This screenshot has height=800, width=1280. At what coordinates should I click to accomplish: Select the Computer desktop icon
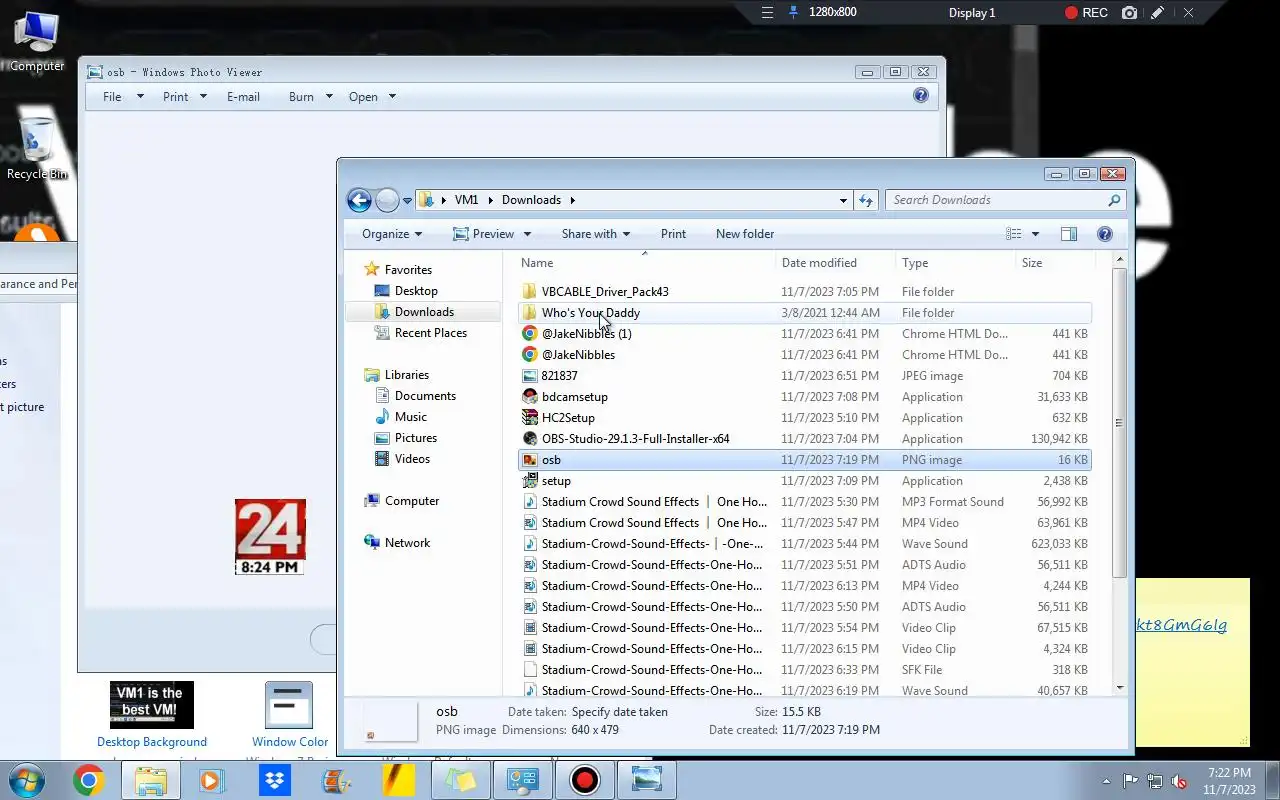tap(37, 41)
